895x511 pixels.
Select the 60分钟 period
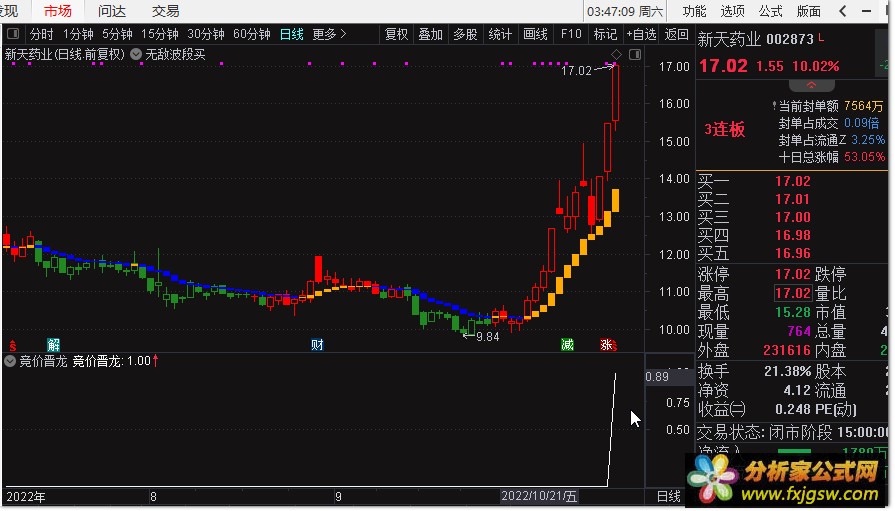point(252,34)
